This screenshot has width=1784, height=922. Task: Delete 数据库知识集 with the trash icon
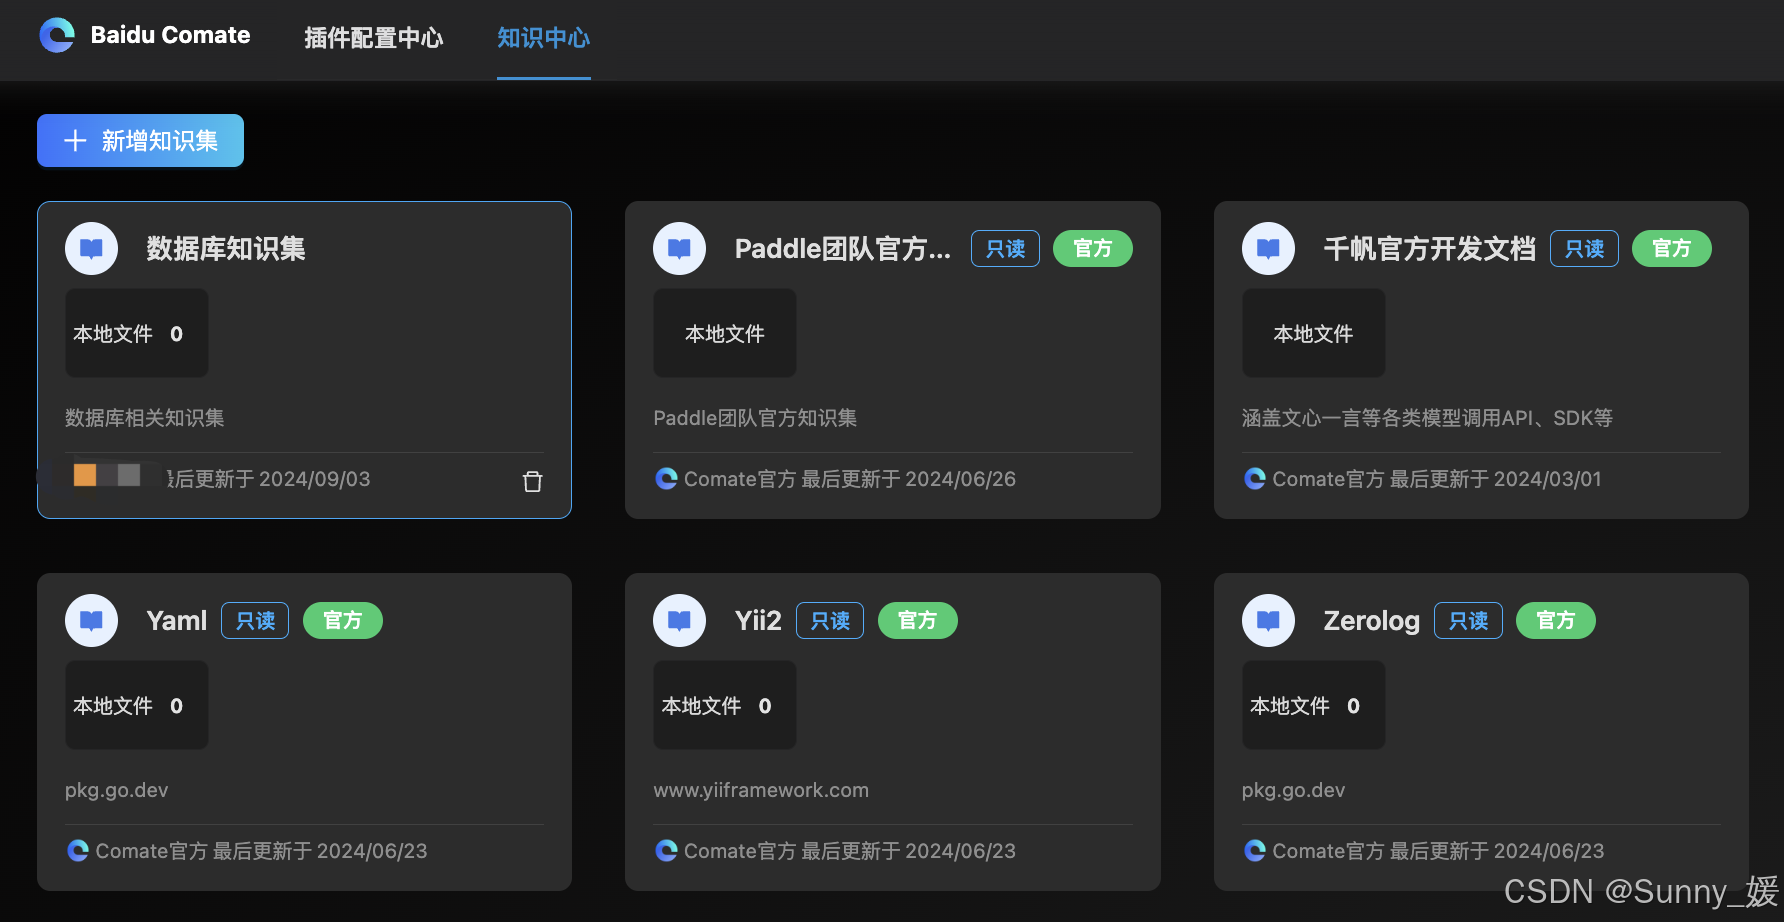pos(533,481)
